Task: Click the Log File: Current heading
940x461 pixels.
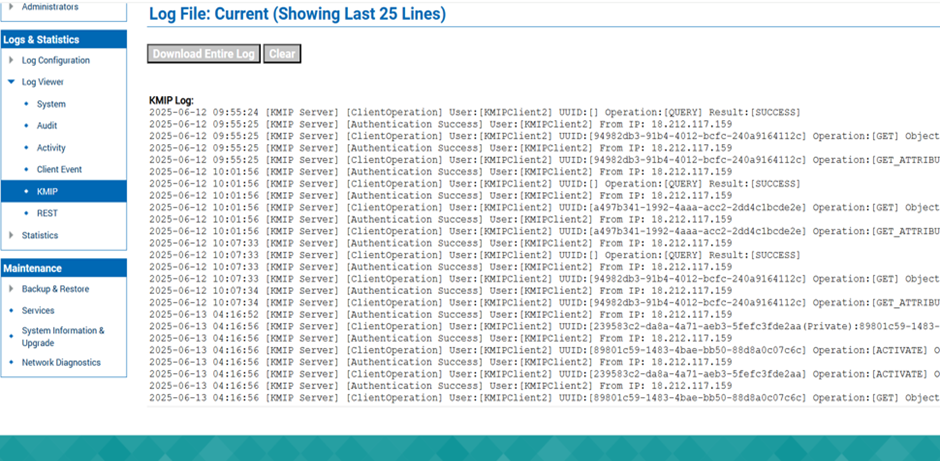Action: (x=297, y=14)
